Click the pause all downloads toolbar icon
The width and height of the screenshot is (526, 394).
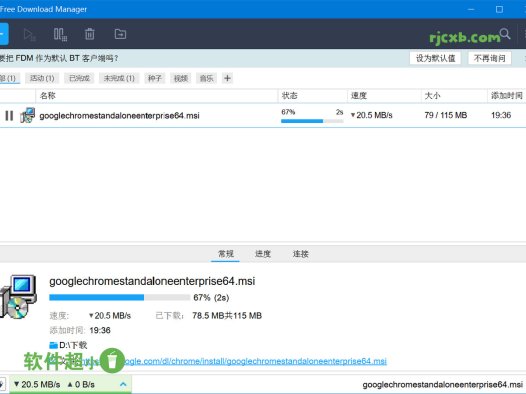60,34
